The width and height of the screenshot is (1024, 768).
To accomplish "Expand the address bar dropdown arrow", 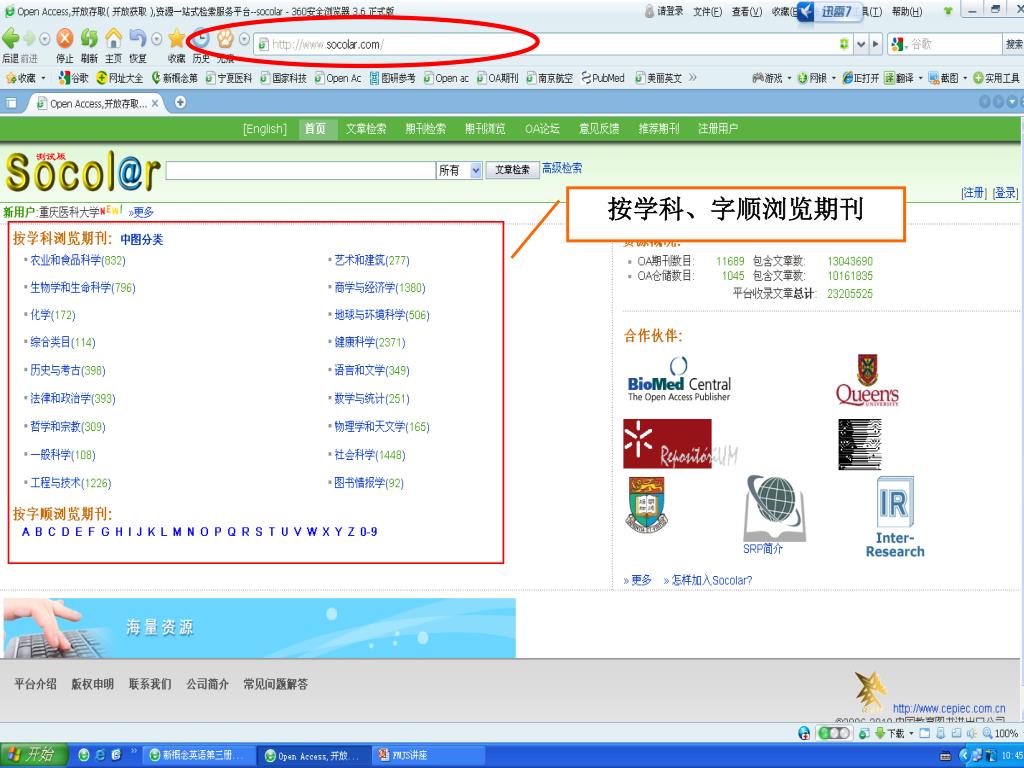I will (861, 44).
